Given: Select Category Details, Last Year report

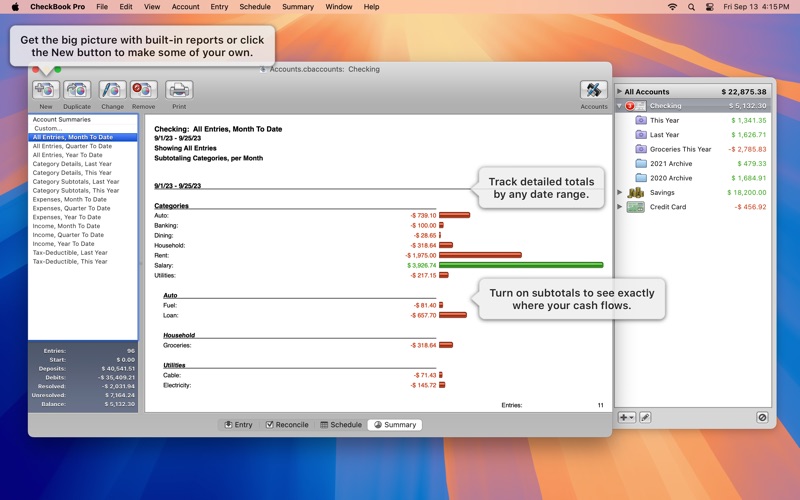Looking at the screenshot, I should [83, 164].
